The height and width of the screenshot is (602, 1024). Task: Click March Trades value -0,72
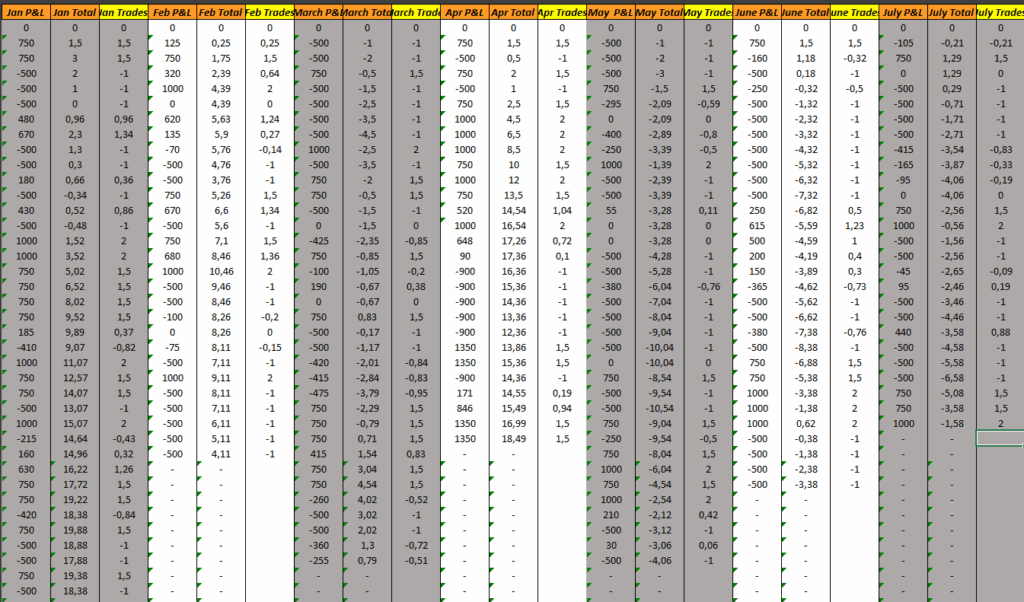coord(416,545)
